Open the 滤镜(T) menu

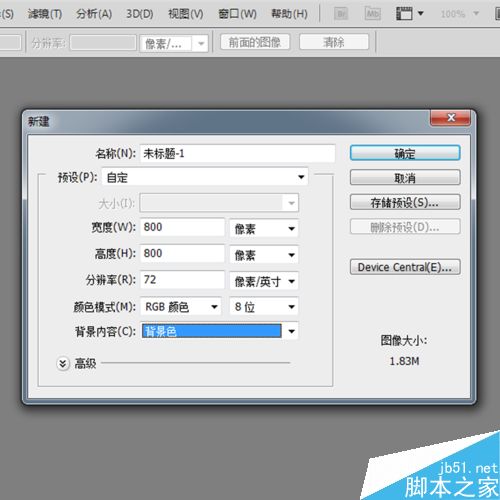(45, 14)
